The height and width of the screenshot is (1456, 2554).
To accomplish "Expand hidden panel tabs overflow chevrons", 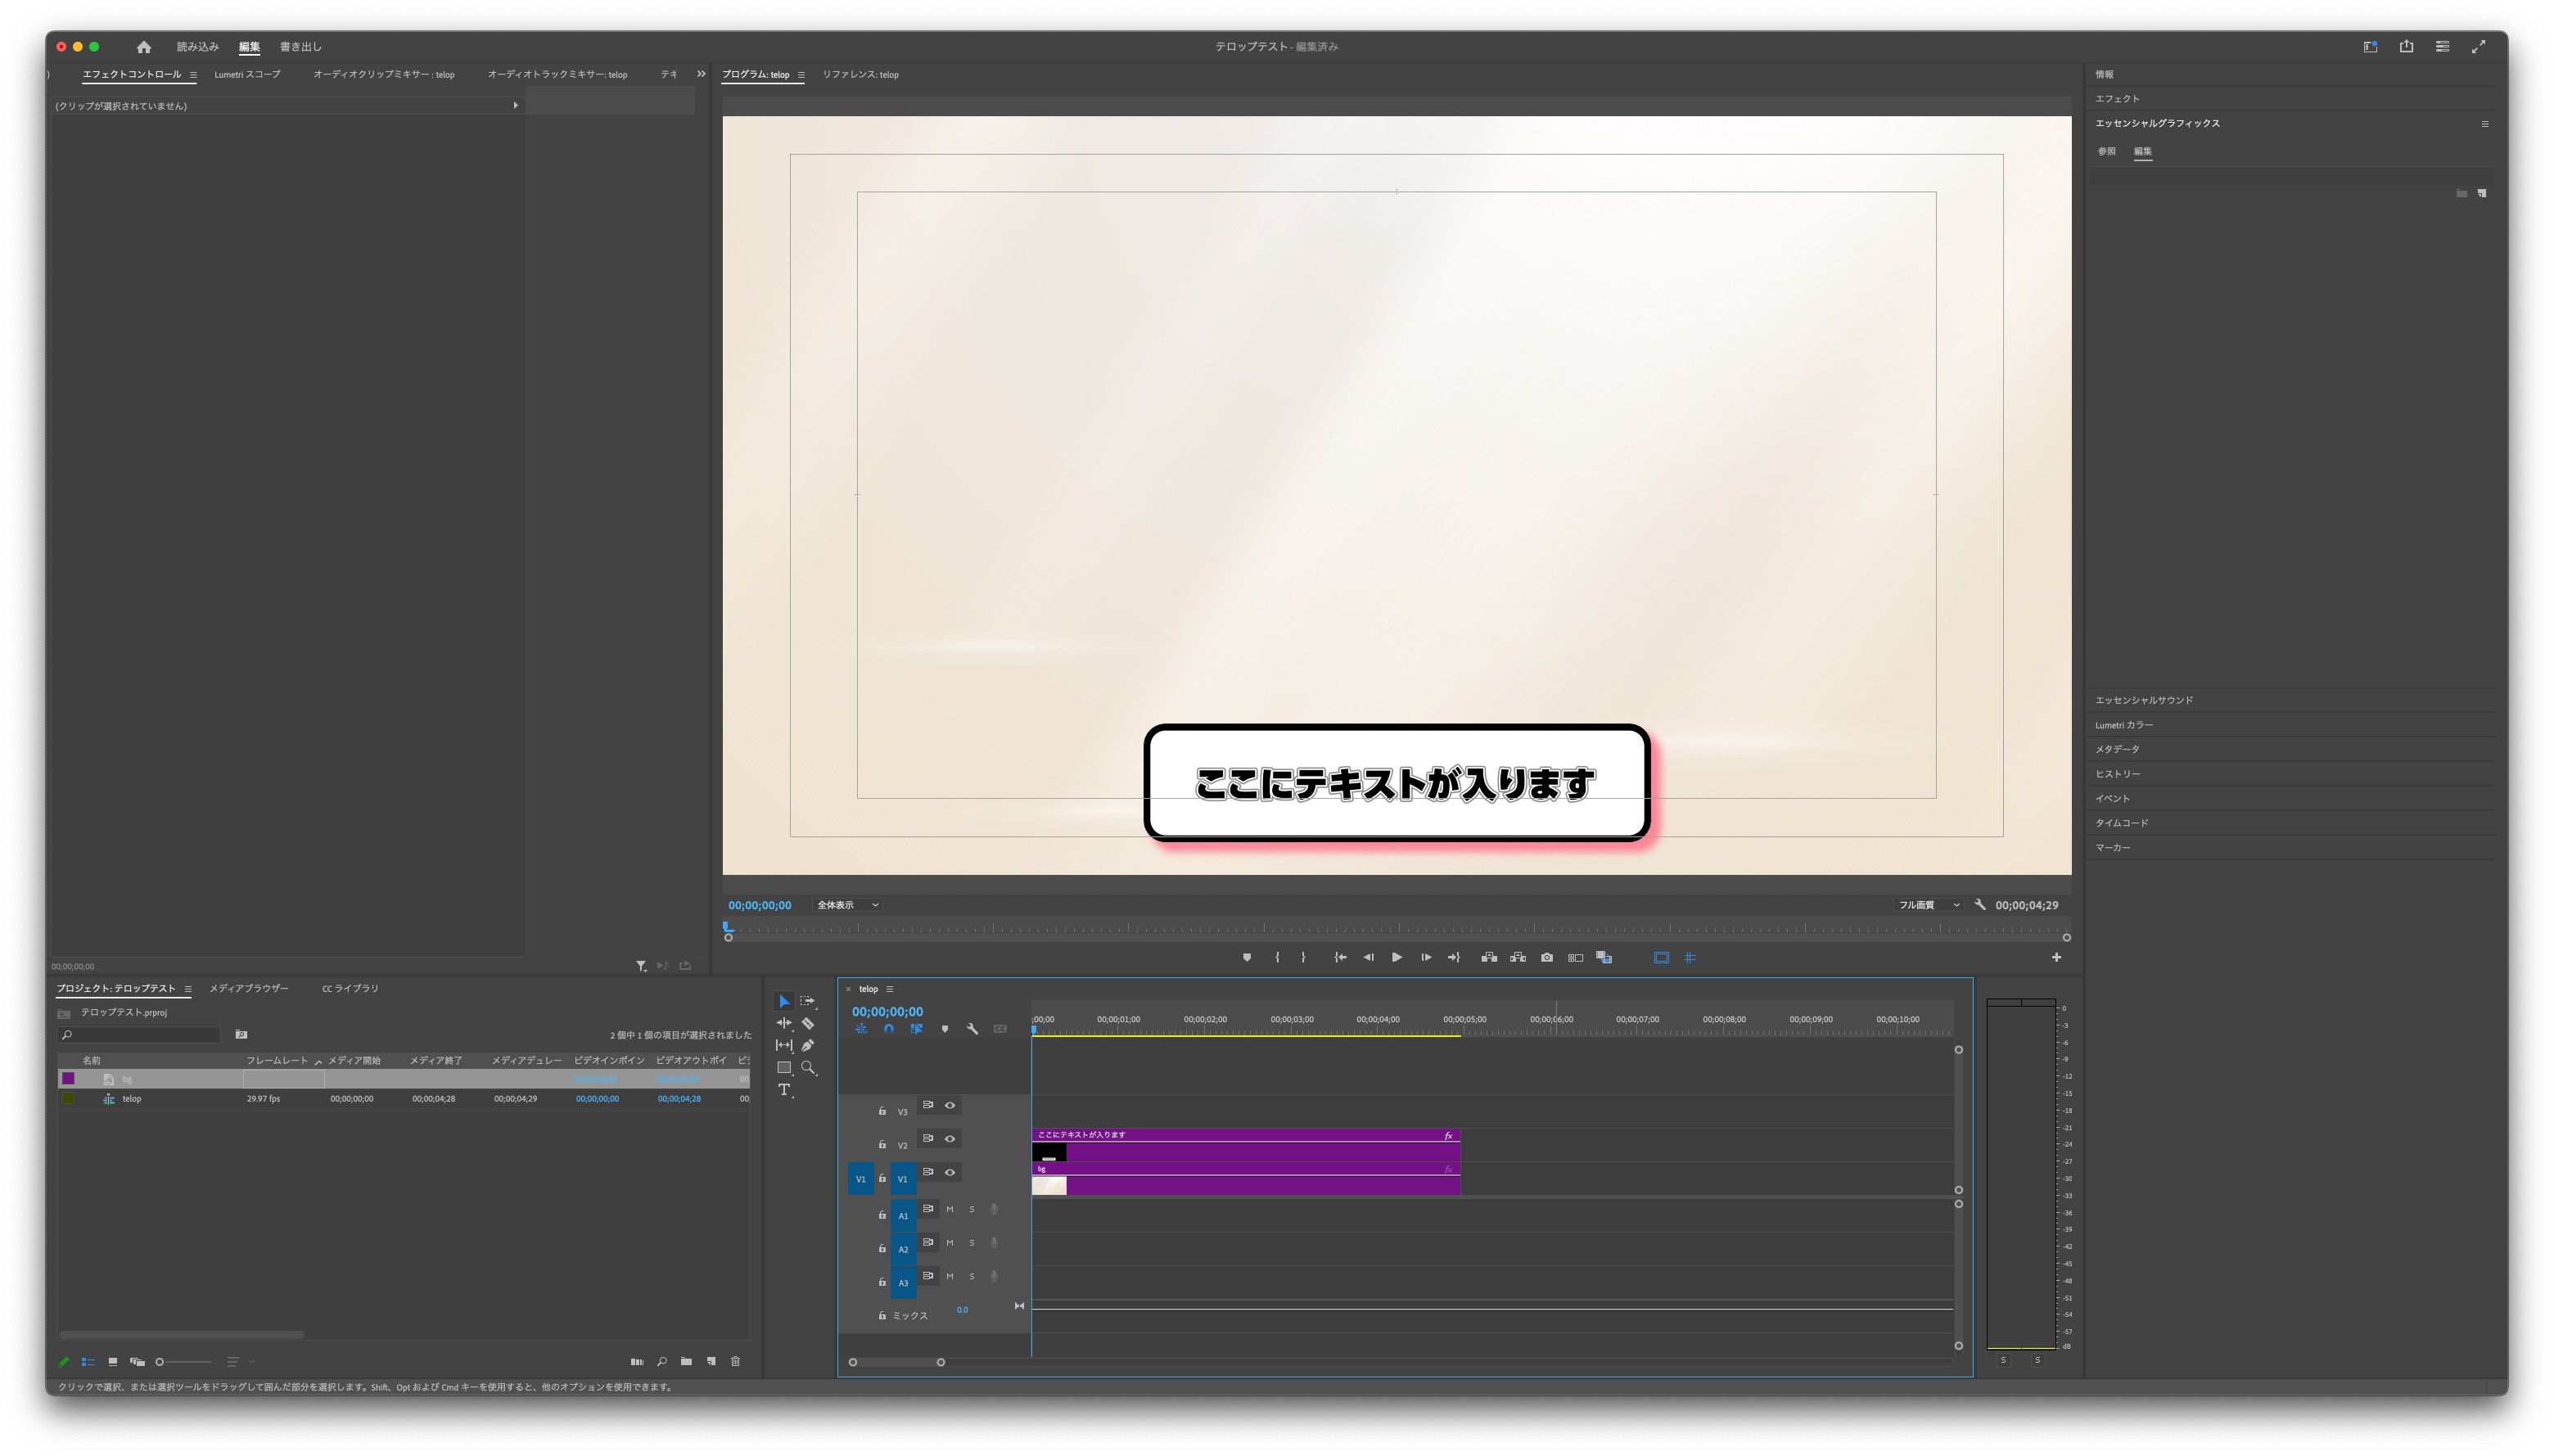I will point(701,74).
